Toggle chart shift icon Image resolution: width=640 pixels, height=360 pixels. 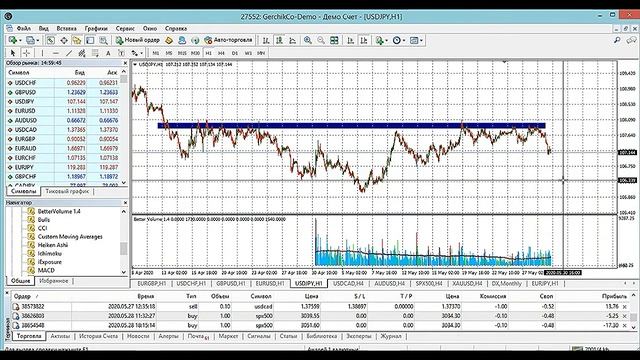click(x=364, y=40)
